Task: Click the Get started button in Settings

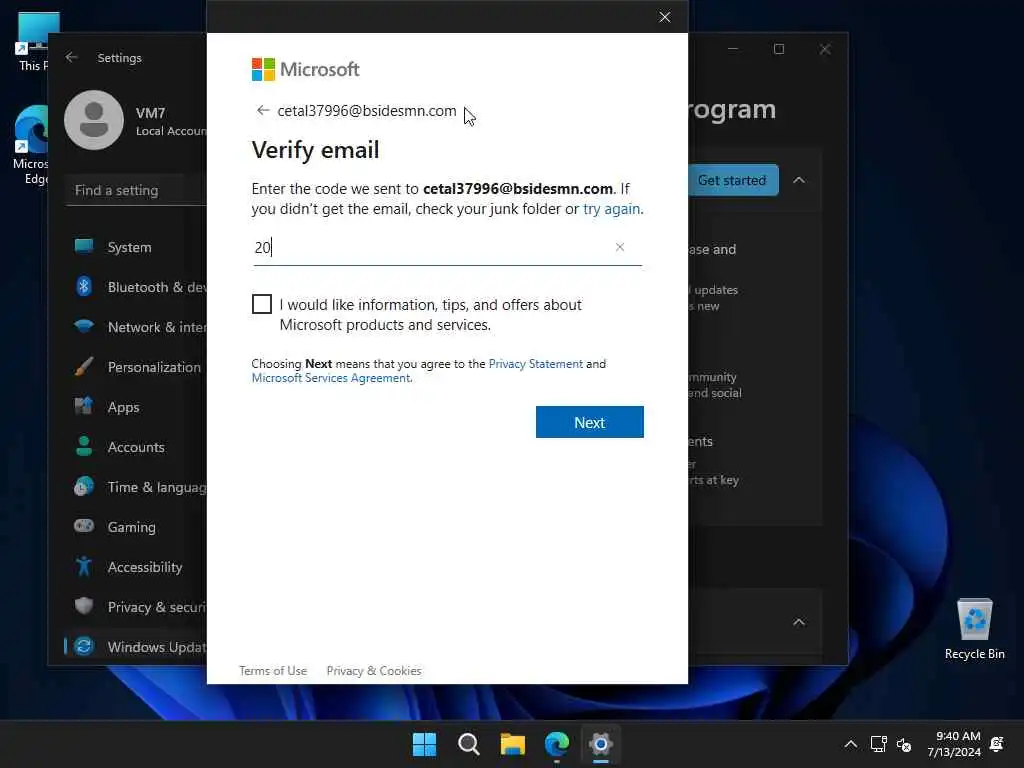Action: (x=733, y=180)
